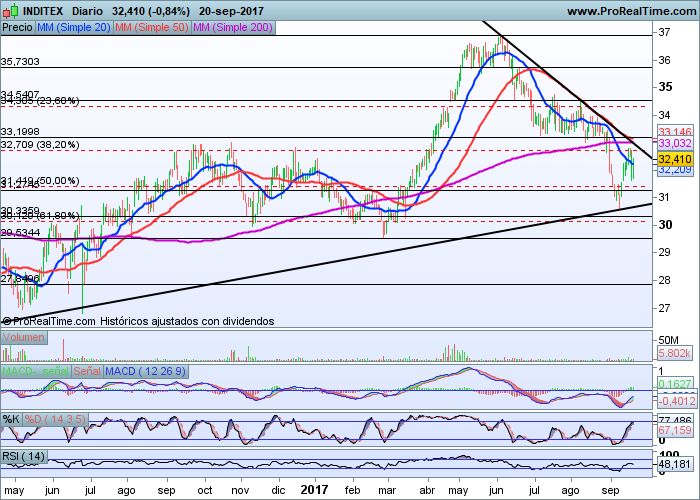Open the www.ProRealTime.com link
Screen dimensions: 700x500
[631, 11]
